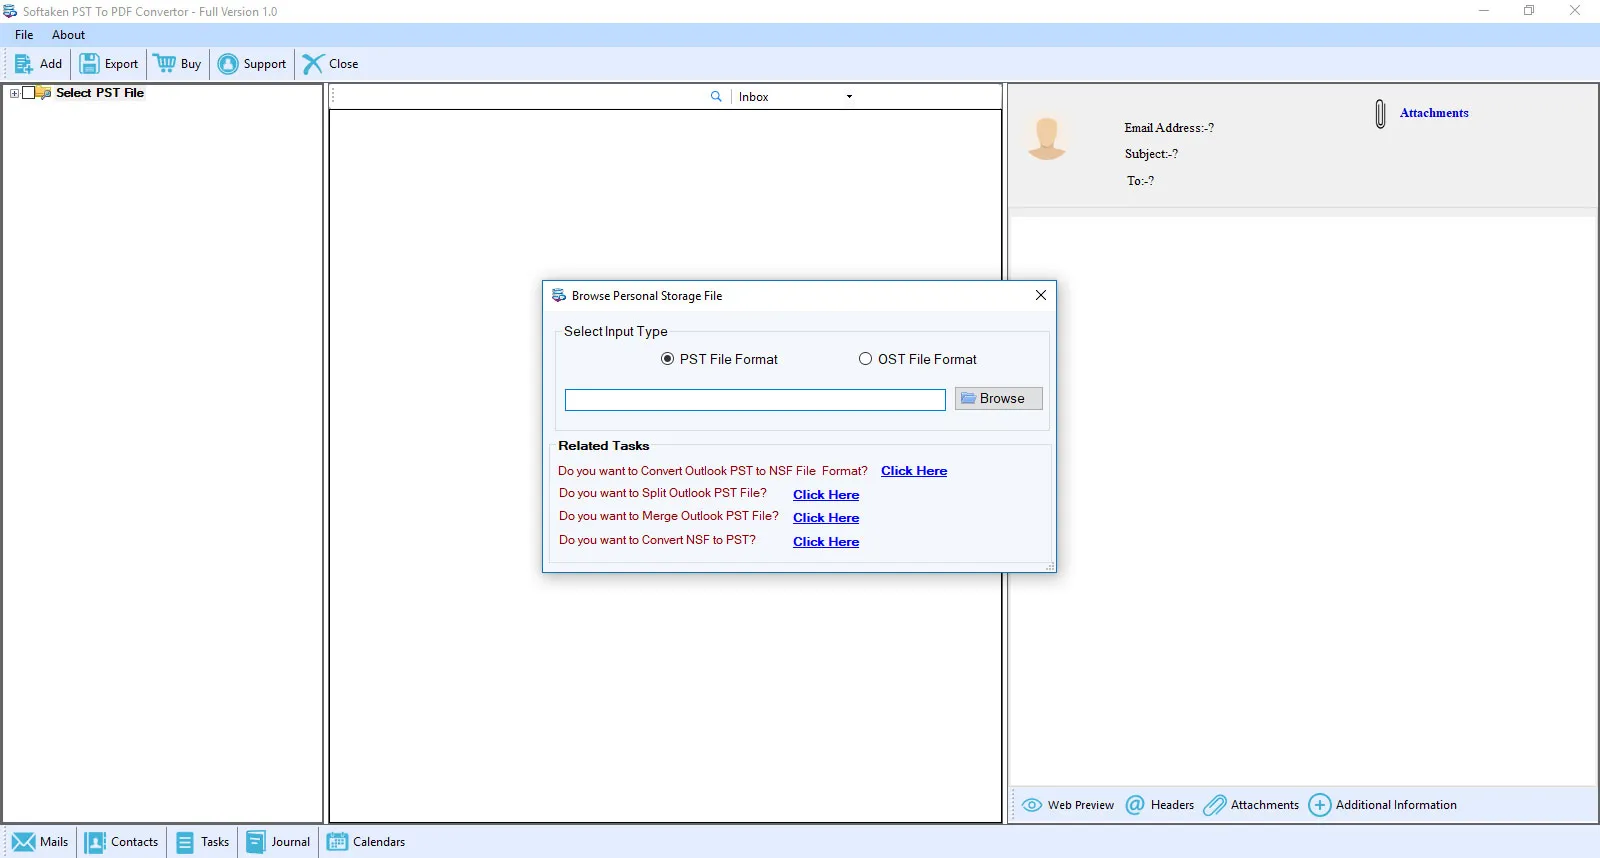Click the Web Preview eye icon
The width and height of the screenshot is (1600, 858).
pos(1032,805)
